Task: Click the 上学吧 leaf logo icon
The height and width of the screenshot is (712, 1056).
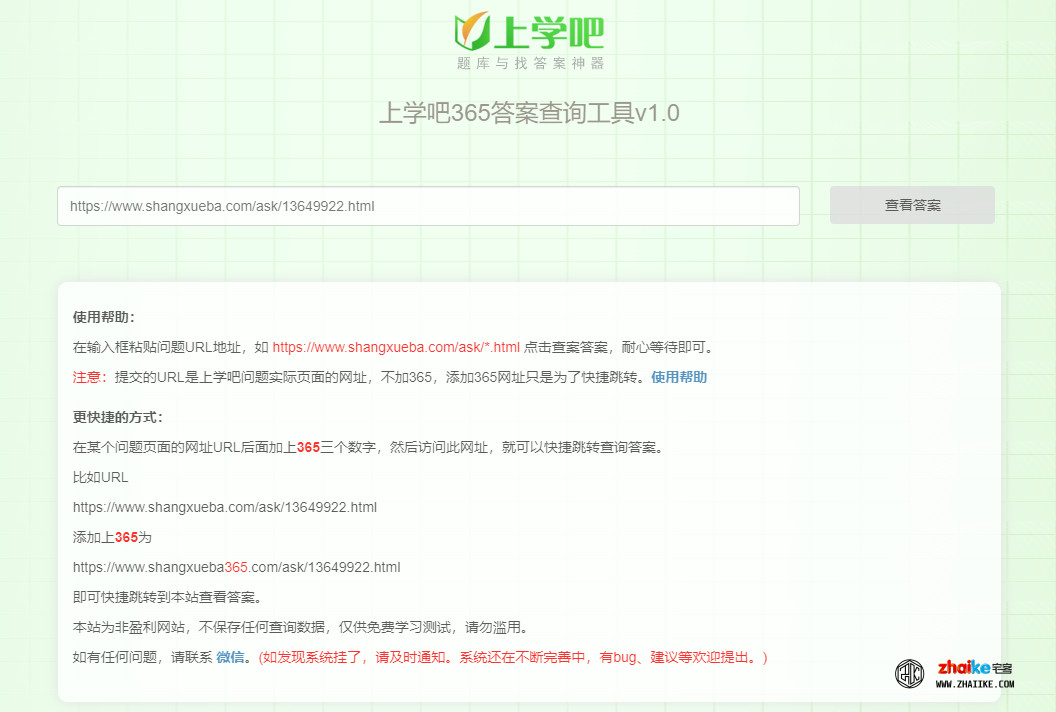Action: [472, 30]
